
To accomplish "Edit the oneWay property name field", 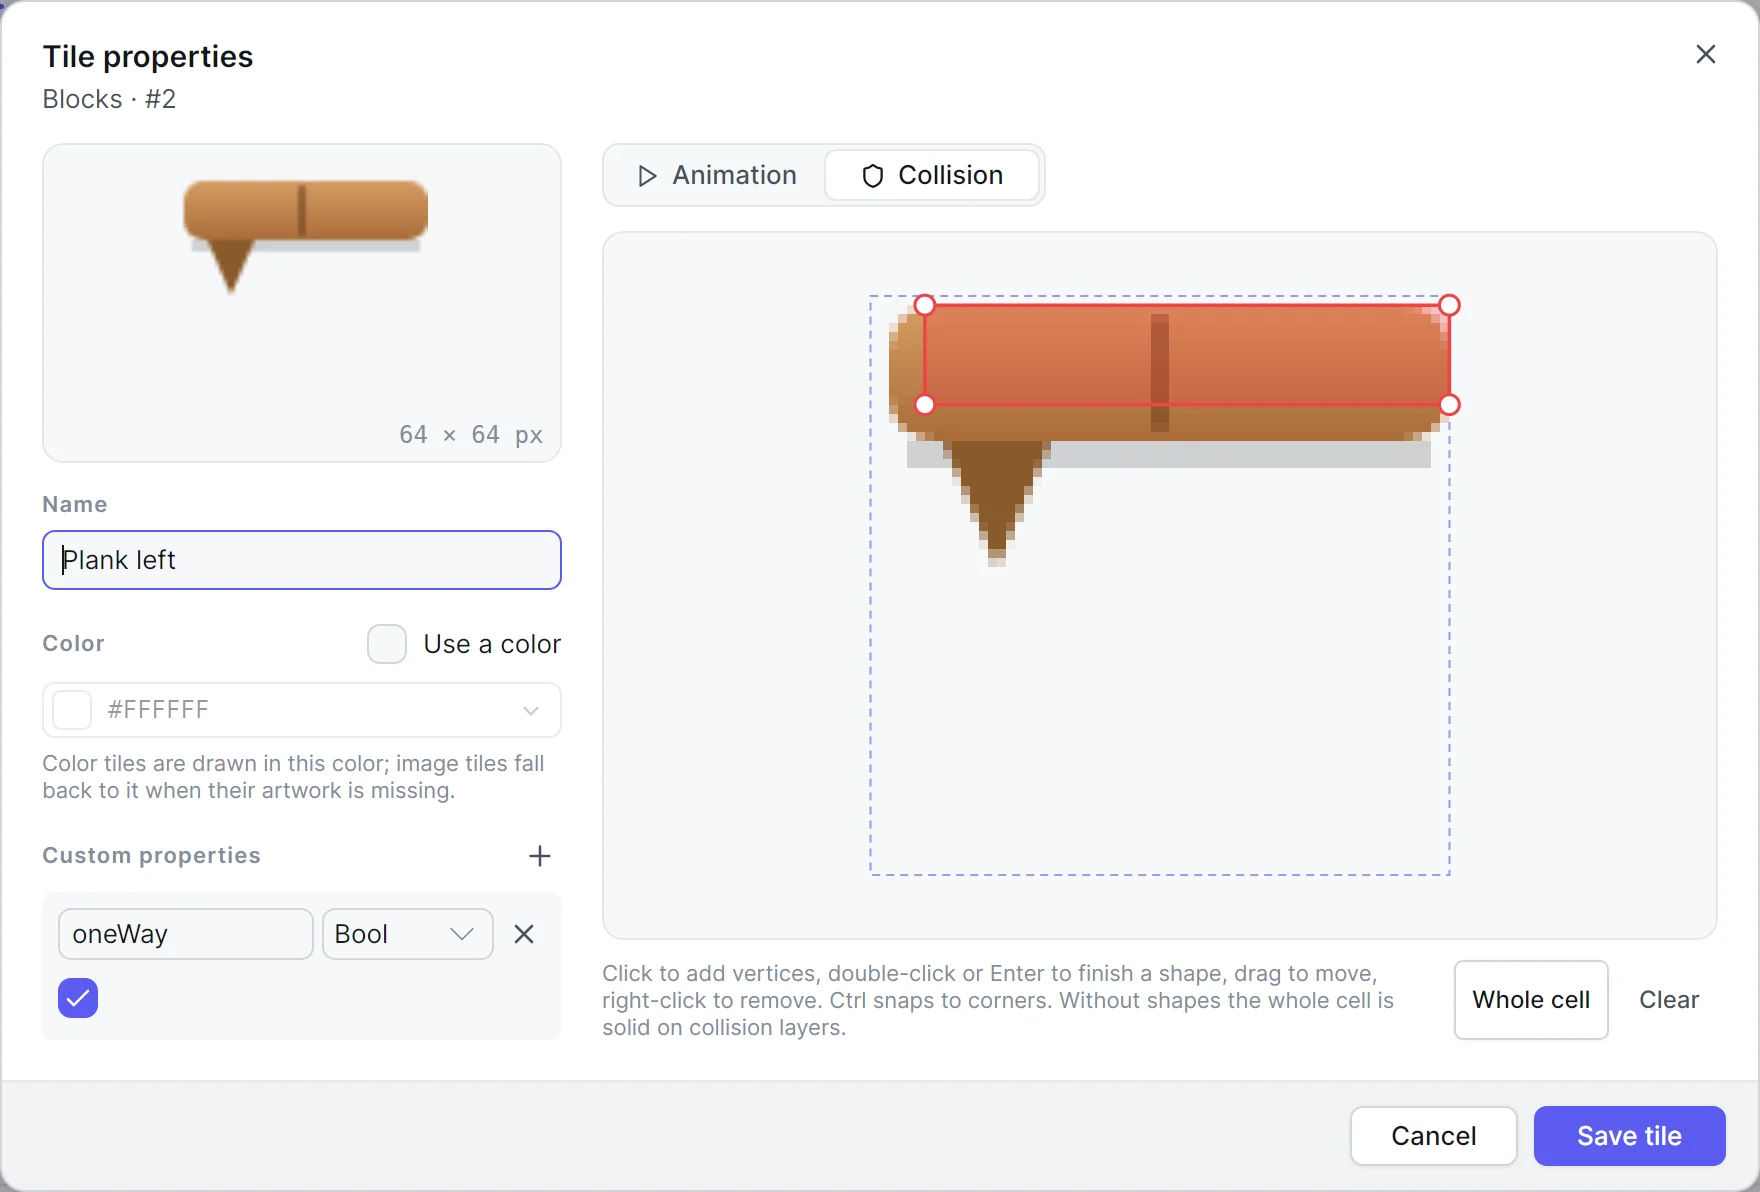I will click(x=186, y=934).
